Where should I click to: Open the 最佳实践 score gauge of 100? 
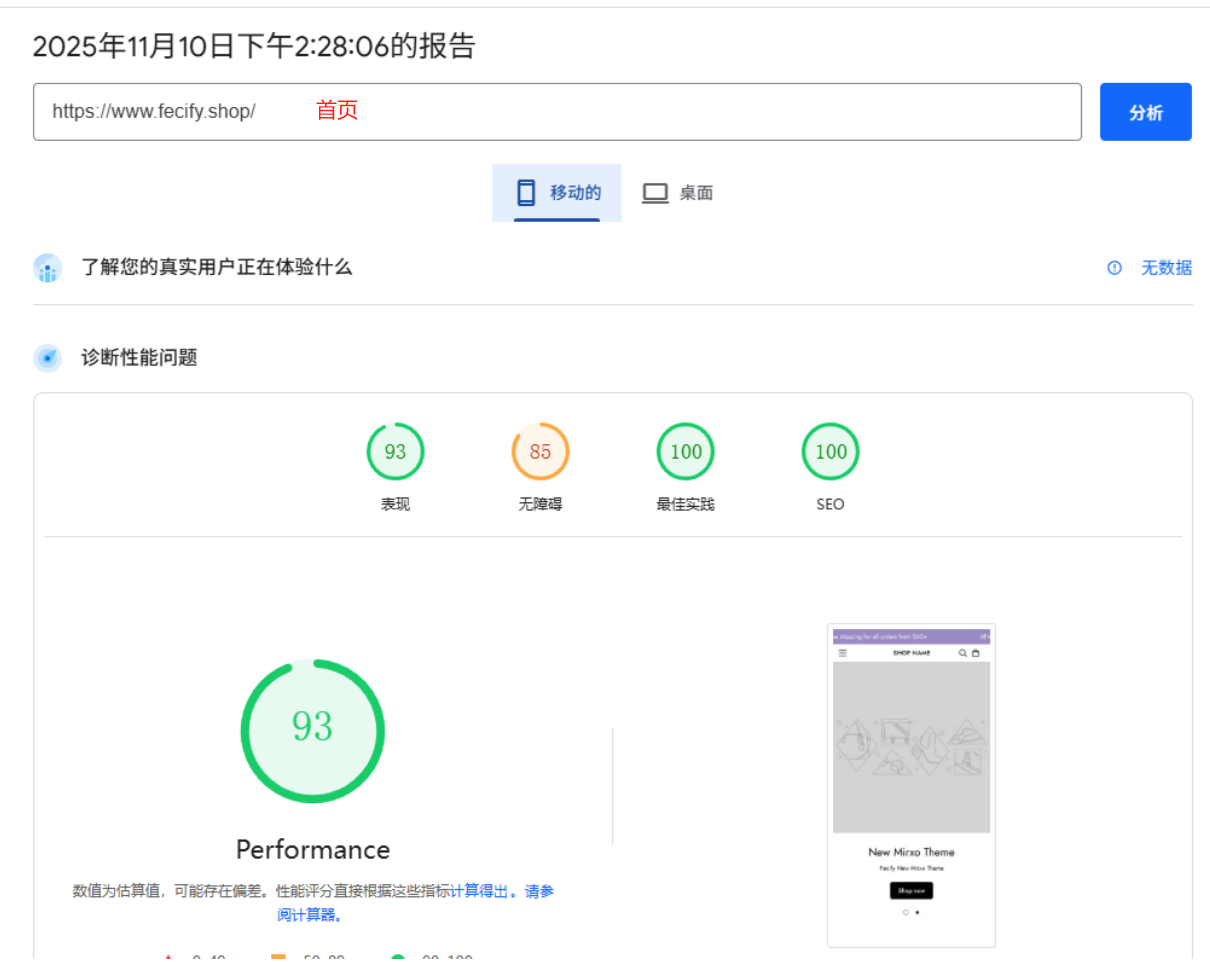tap(685, 452)
